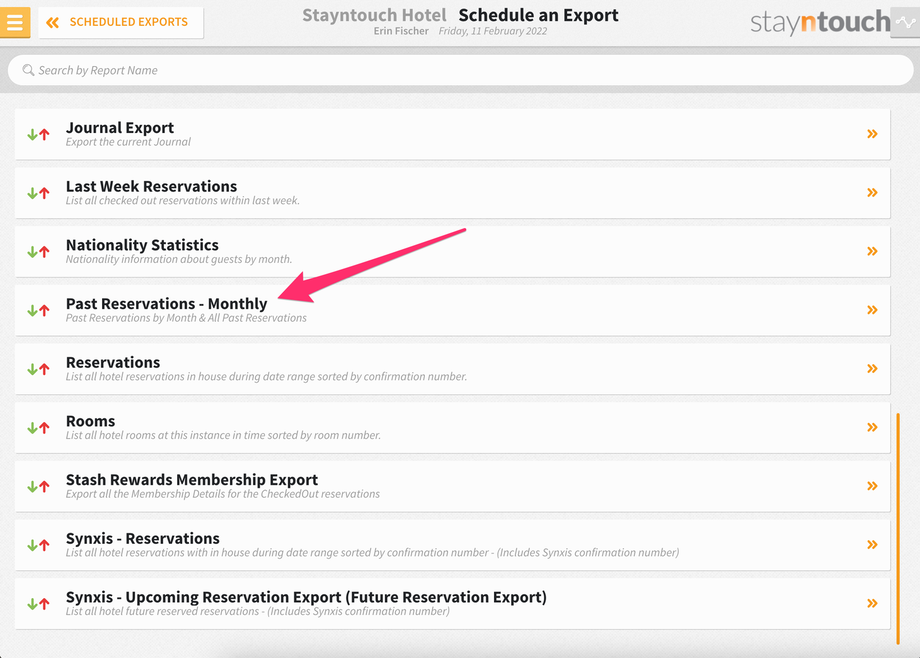
Task: Click description 'Export the current Journal'
Action: 128,142
